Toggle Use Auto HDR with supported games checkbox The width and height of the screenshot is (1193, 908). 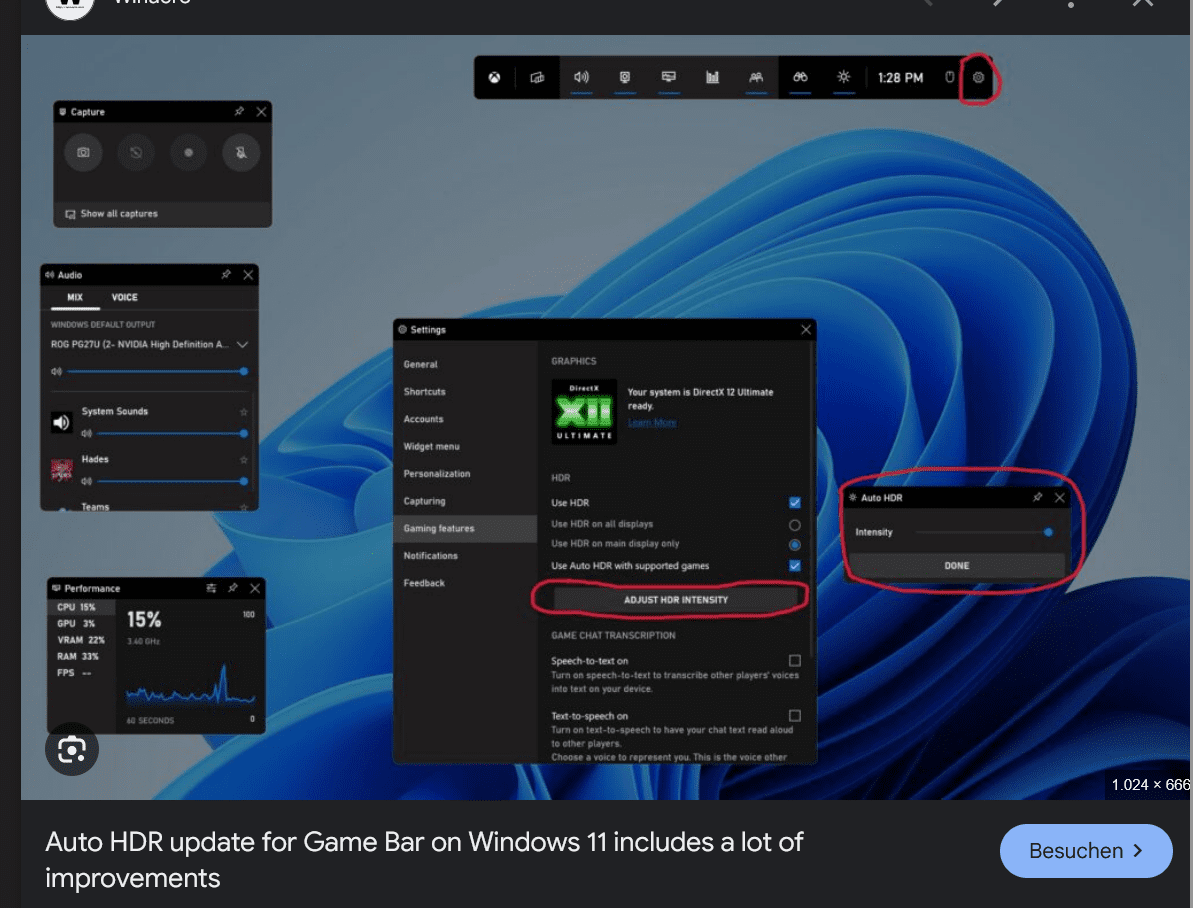794,566
